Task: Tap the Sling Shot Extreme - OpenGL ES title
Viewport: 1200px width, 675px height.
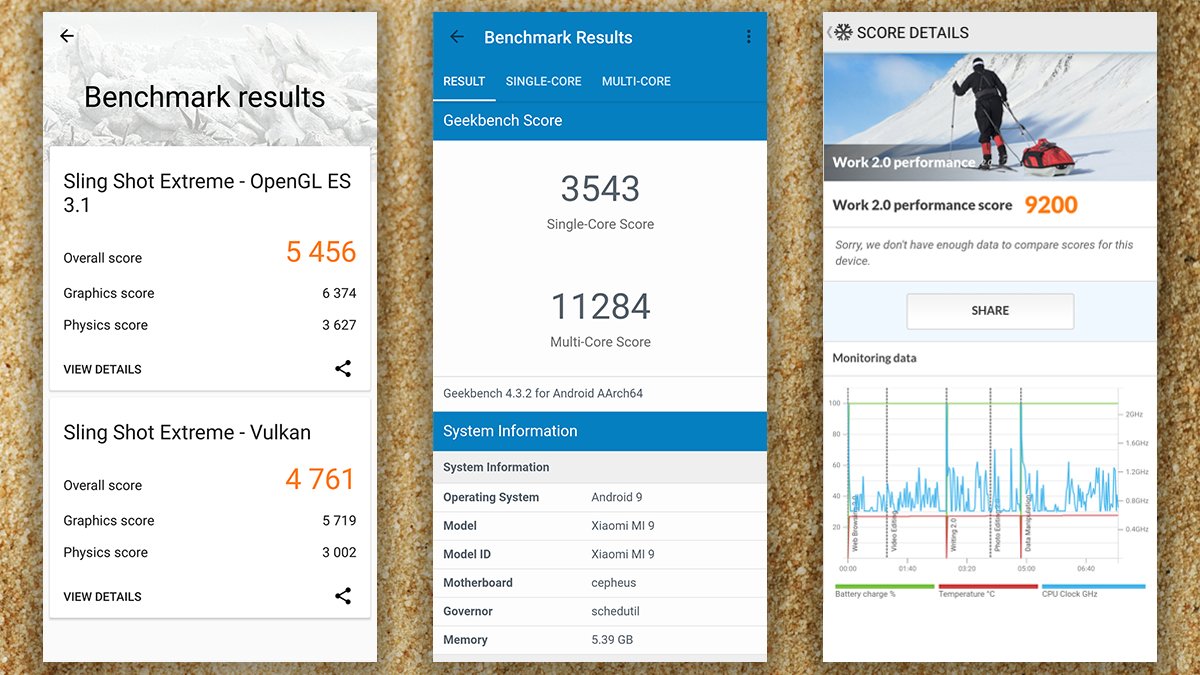Action: [x=207, y=193]
